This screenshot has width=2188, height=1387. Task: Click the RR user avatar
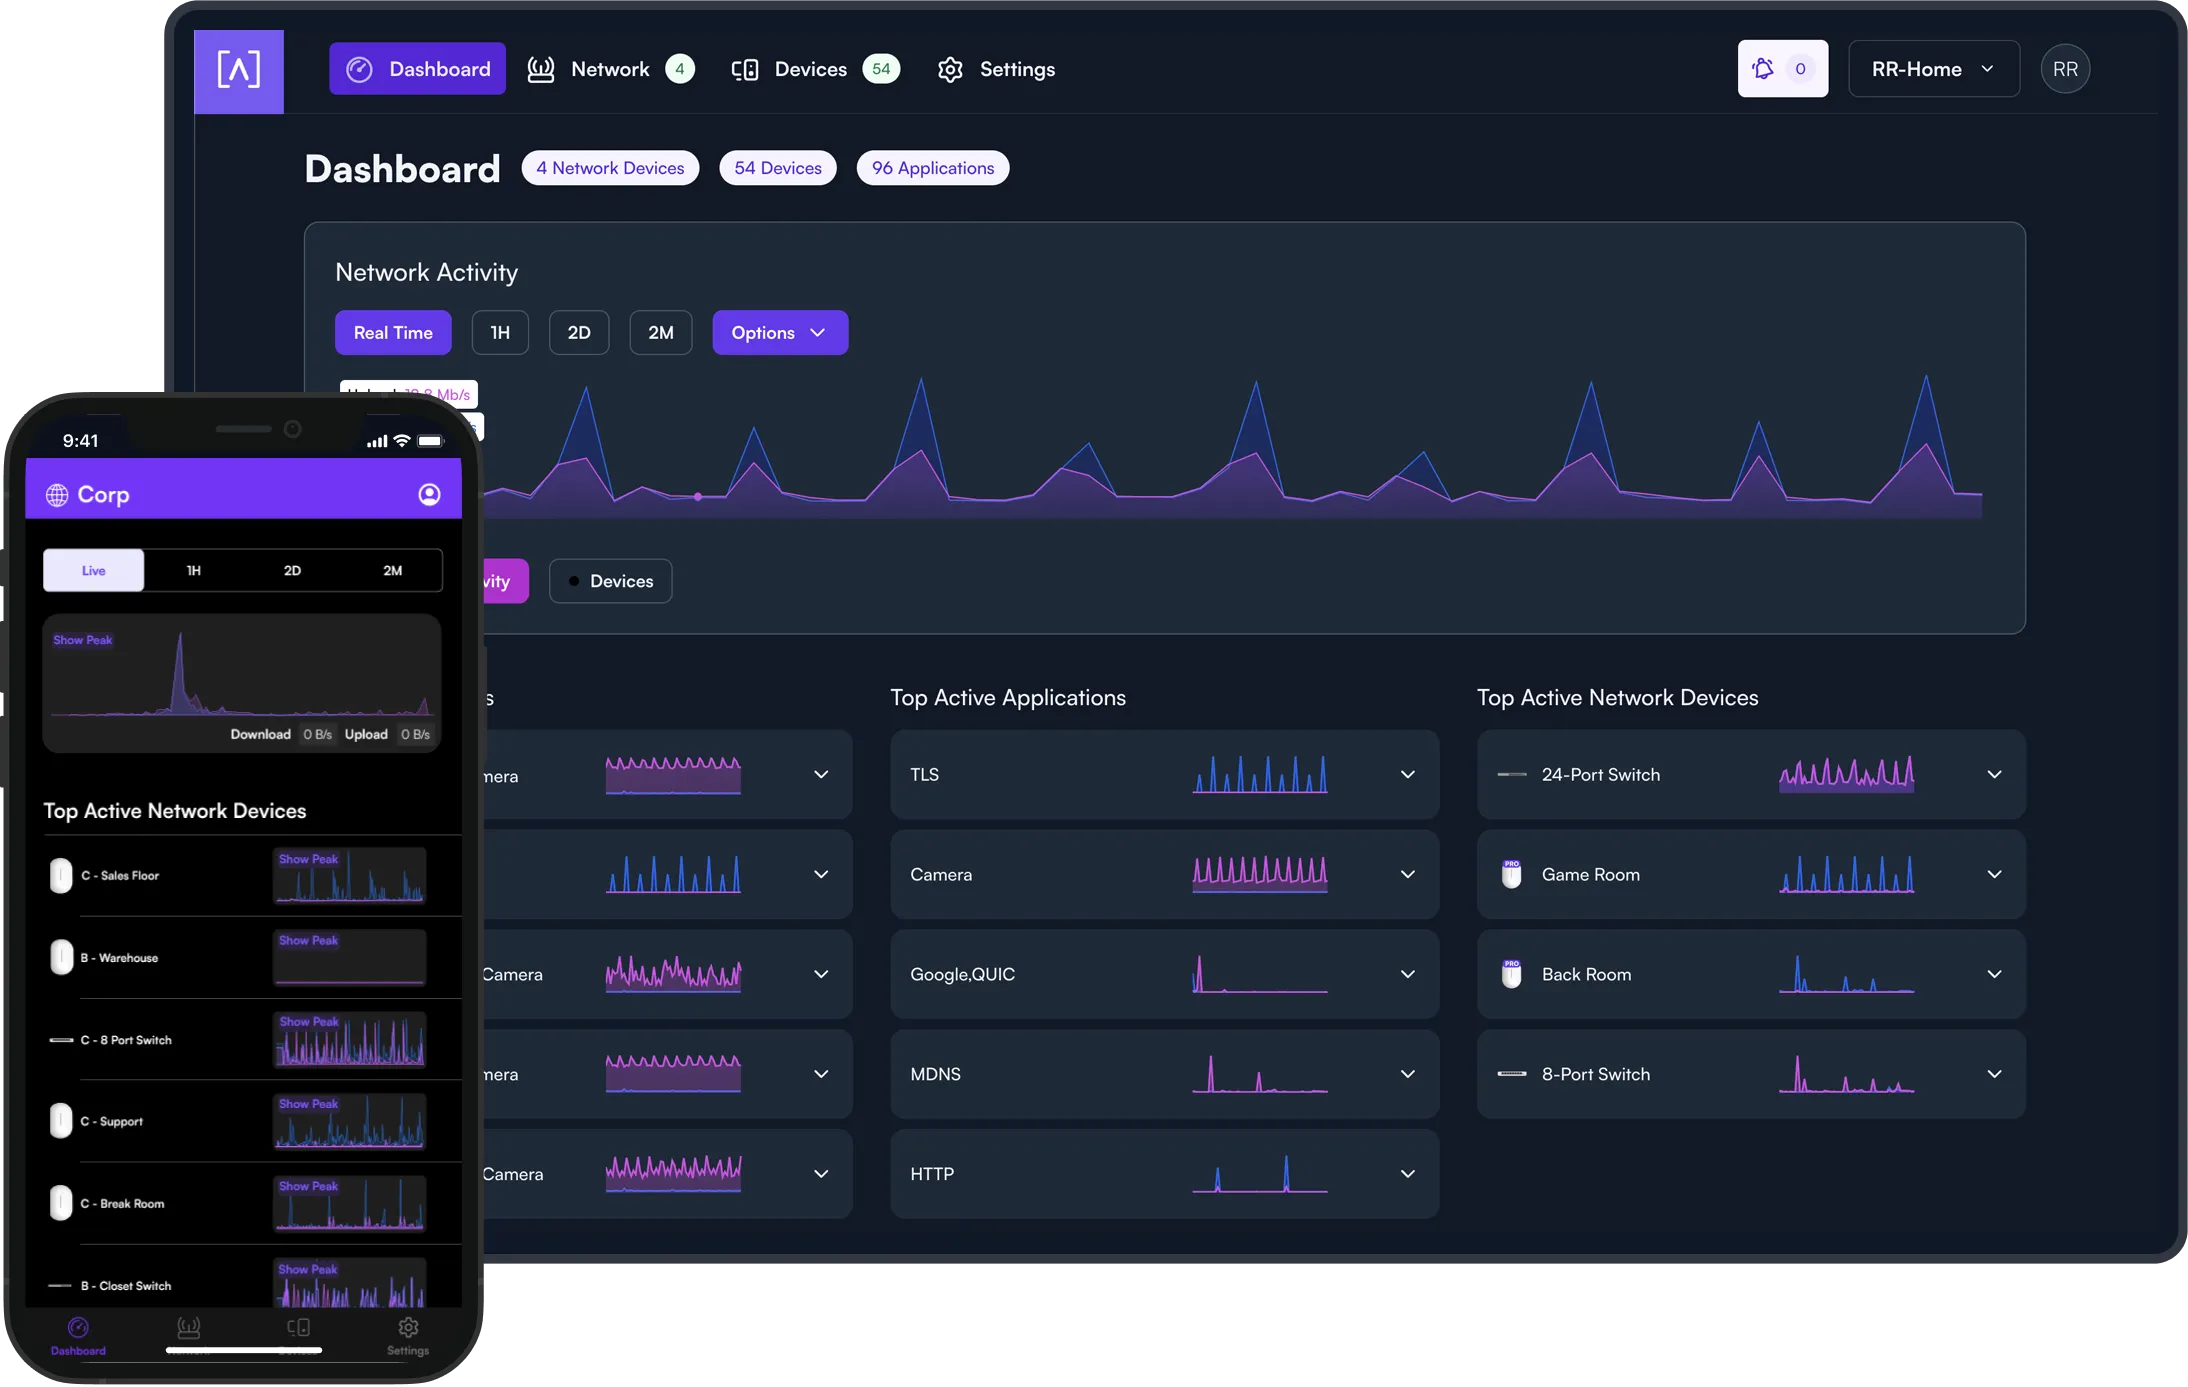pyautogui.click(x=2064, y=69)
